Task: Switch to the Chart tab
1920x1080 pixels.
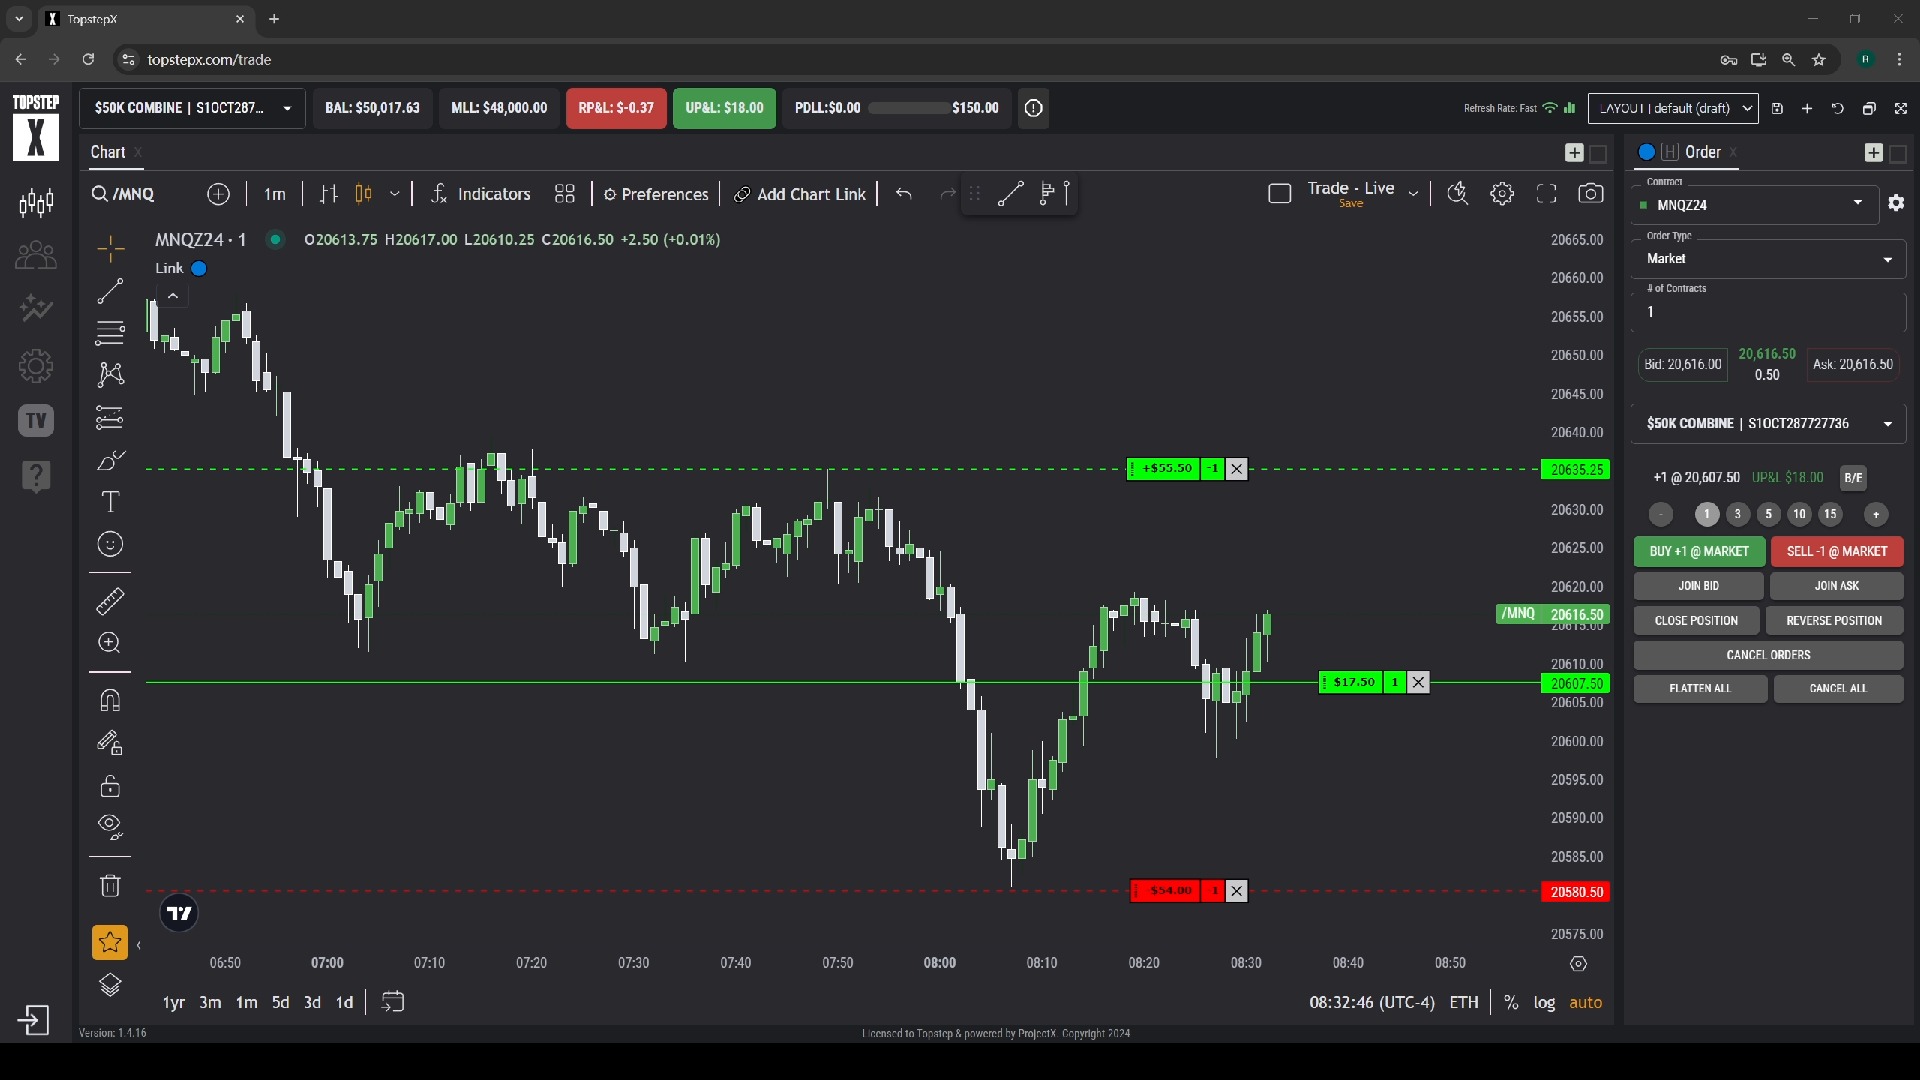Action: coord(108,152)
